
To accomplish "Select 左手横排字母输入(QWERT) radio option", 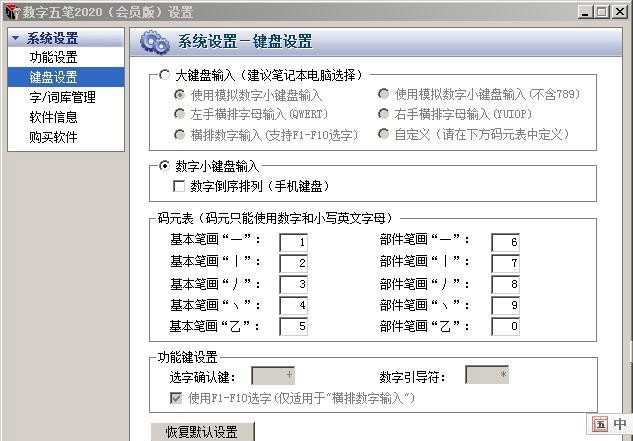I will [179, 114].
